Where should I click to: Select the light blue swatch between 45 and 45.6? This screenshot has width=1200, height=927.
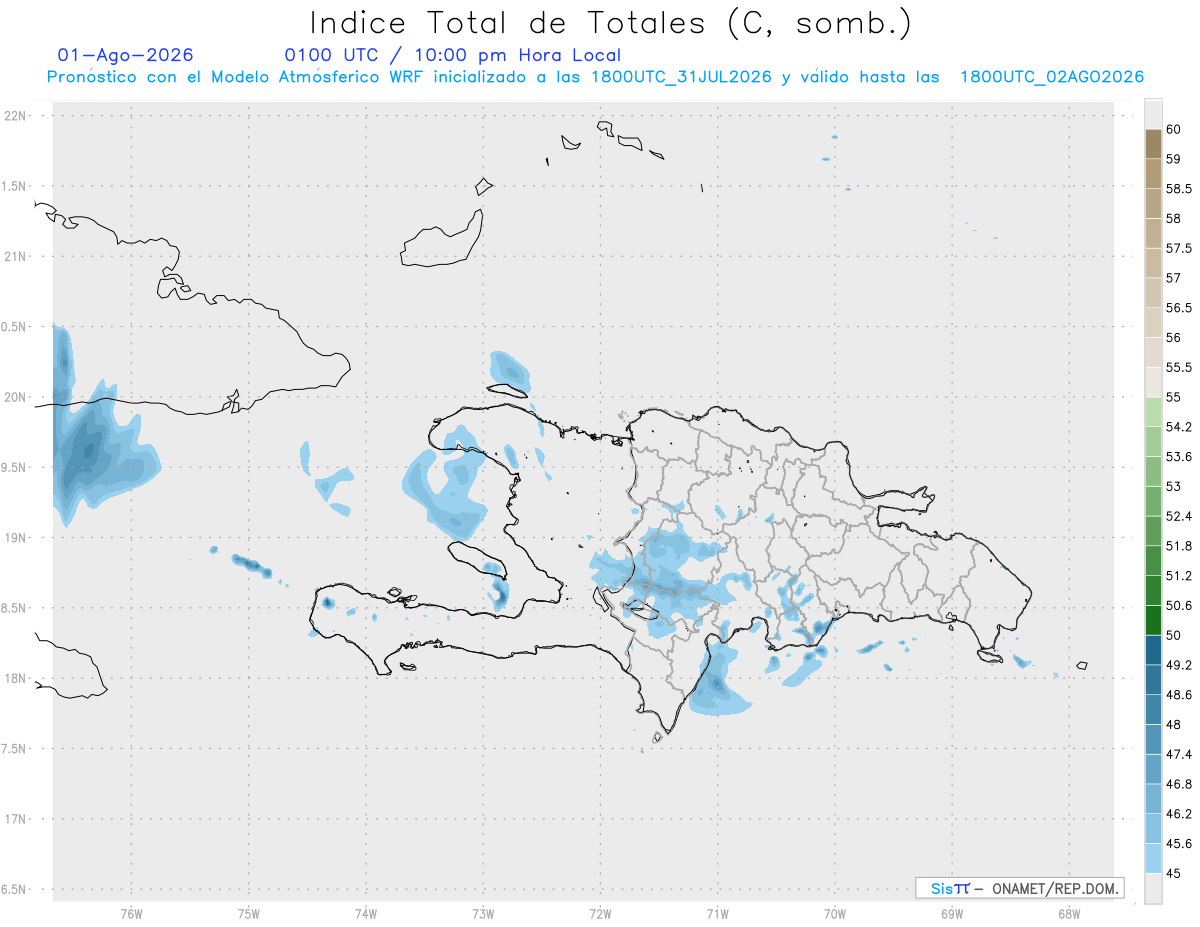tap(1153, 858)
